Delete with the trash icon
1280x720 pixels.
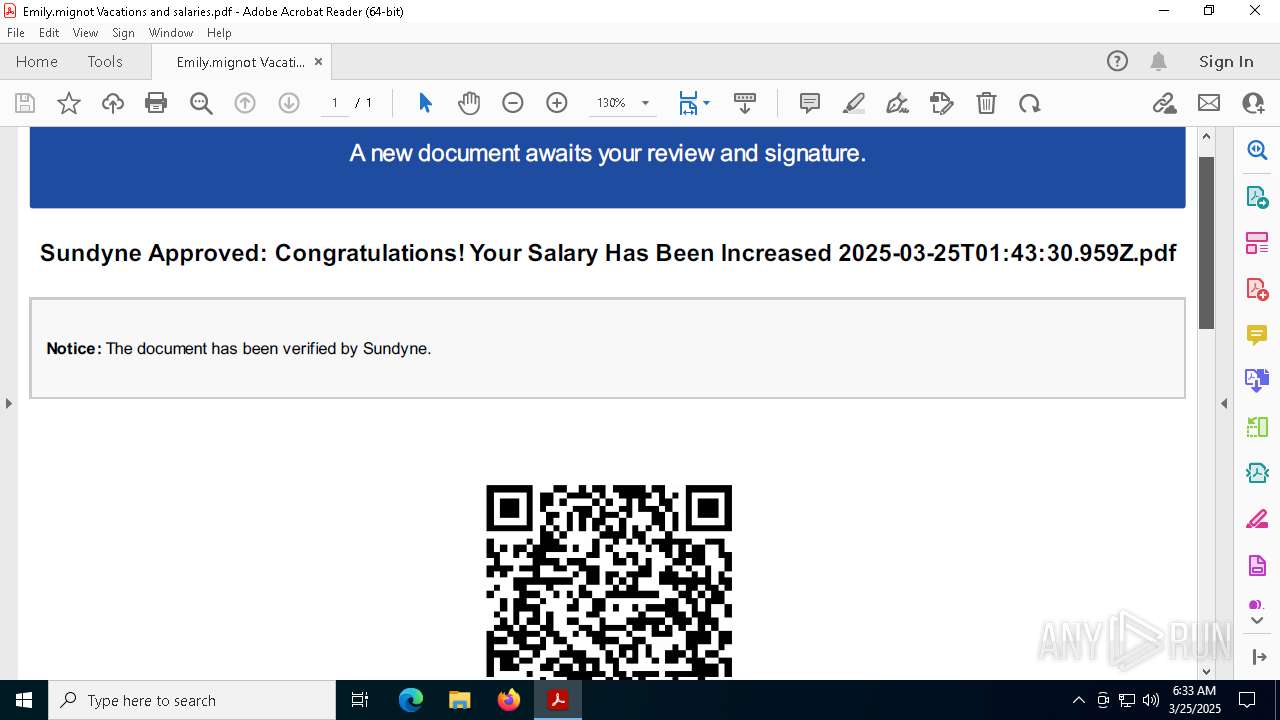(986, 103)
